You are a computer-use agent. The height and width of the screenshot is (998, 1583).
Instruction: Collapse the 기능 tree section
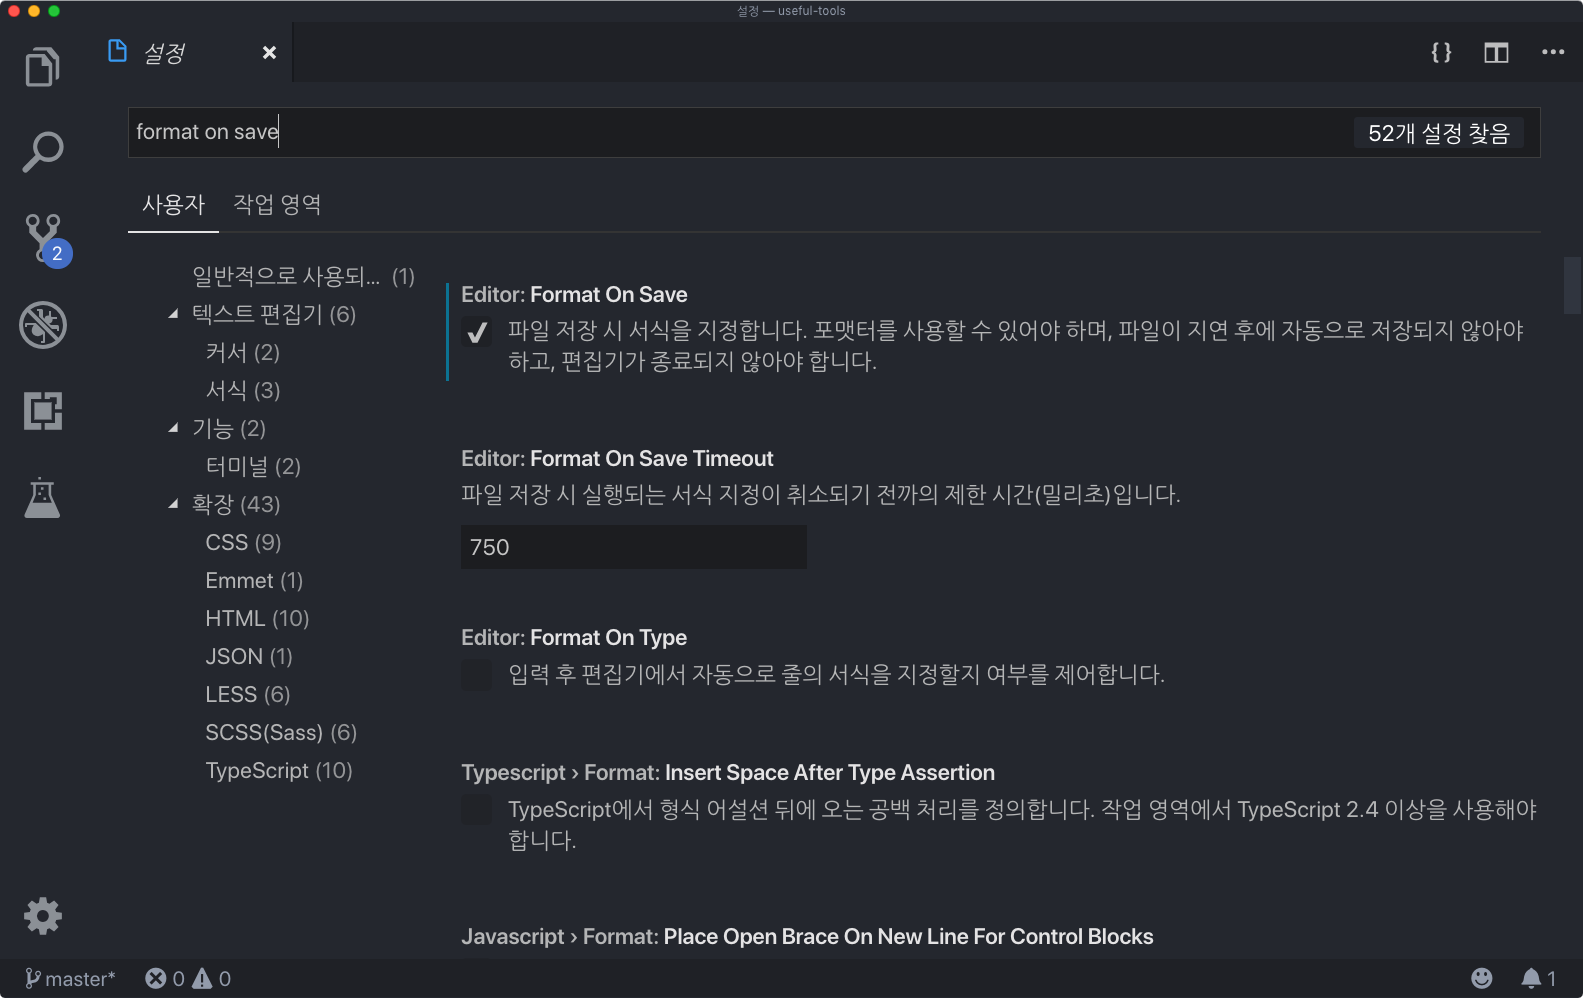pyautogui.click(x=174, y=428)
